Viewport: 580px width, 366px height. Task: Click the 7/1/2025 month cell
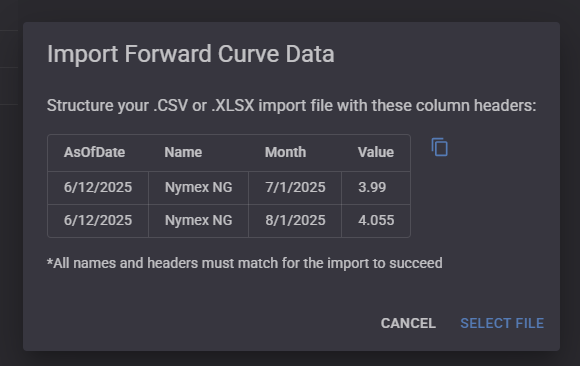295,188
